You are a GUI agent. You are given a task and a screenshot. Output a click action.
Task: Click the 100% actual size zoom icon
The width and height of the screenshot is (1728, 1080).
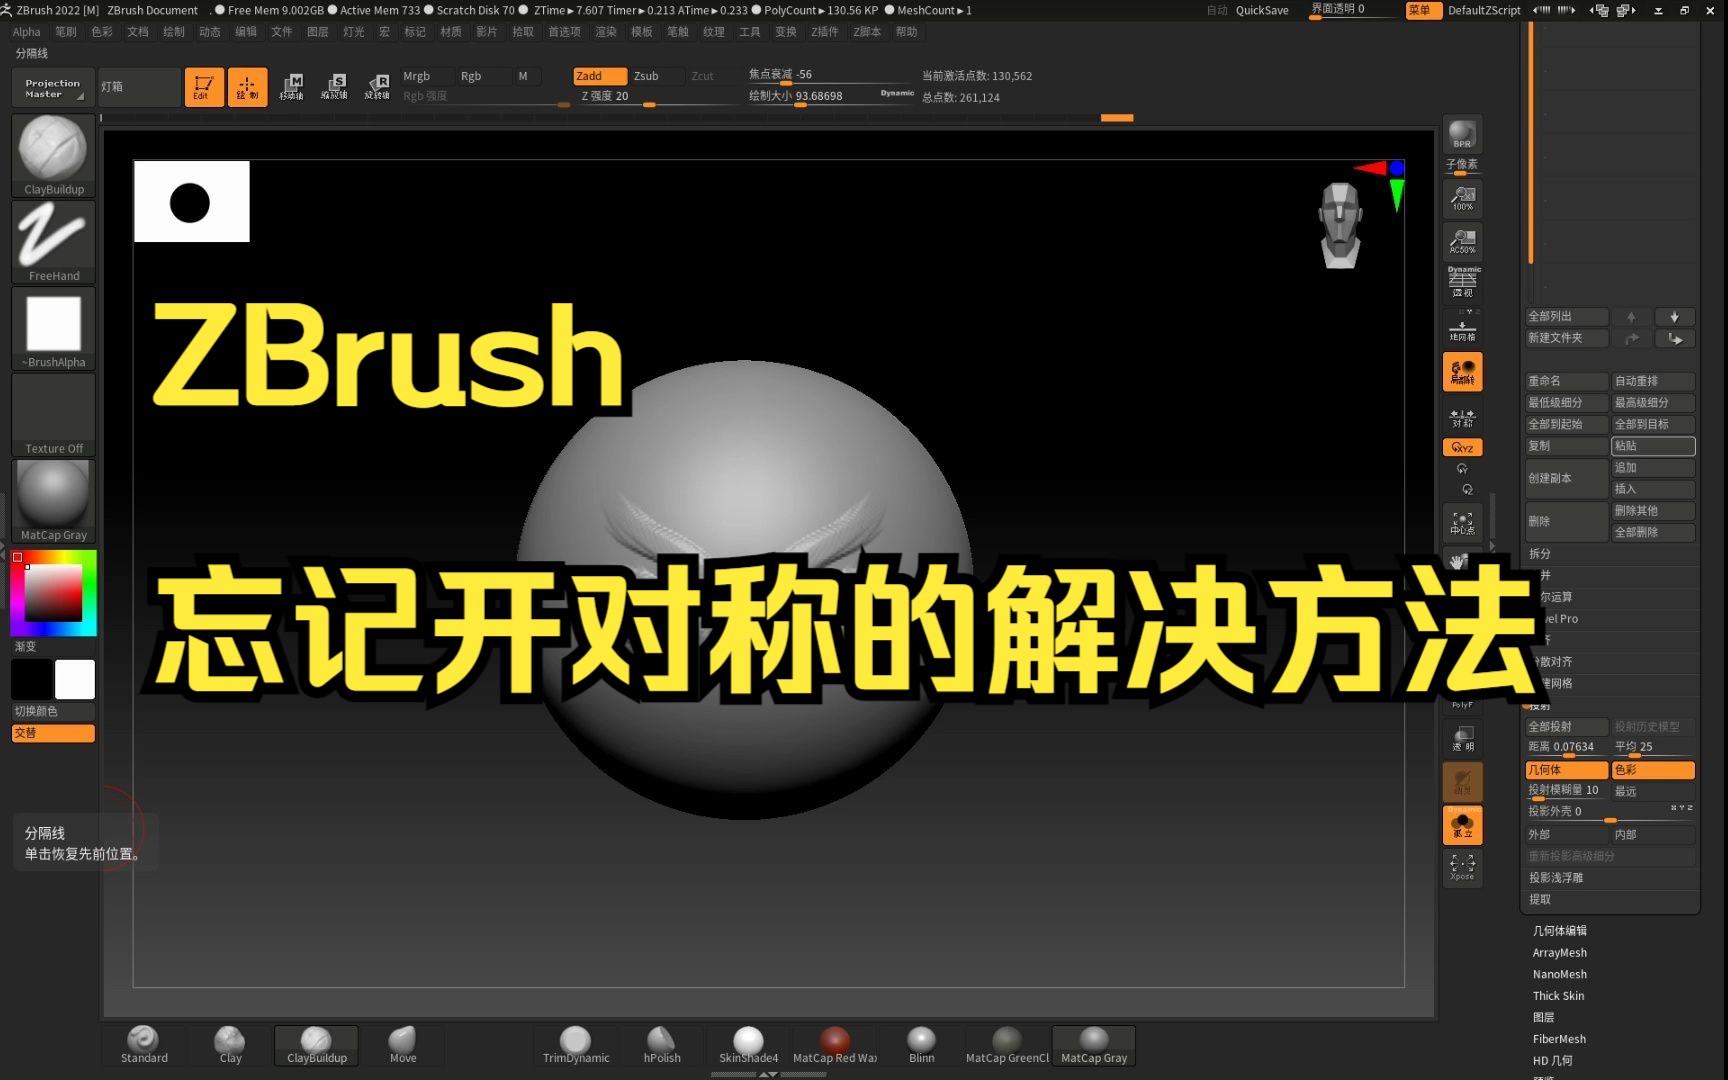pos(1462,199)
